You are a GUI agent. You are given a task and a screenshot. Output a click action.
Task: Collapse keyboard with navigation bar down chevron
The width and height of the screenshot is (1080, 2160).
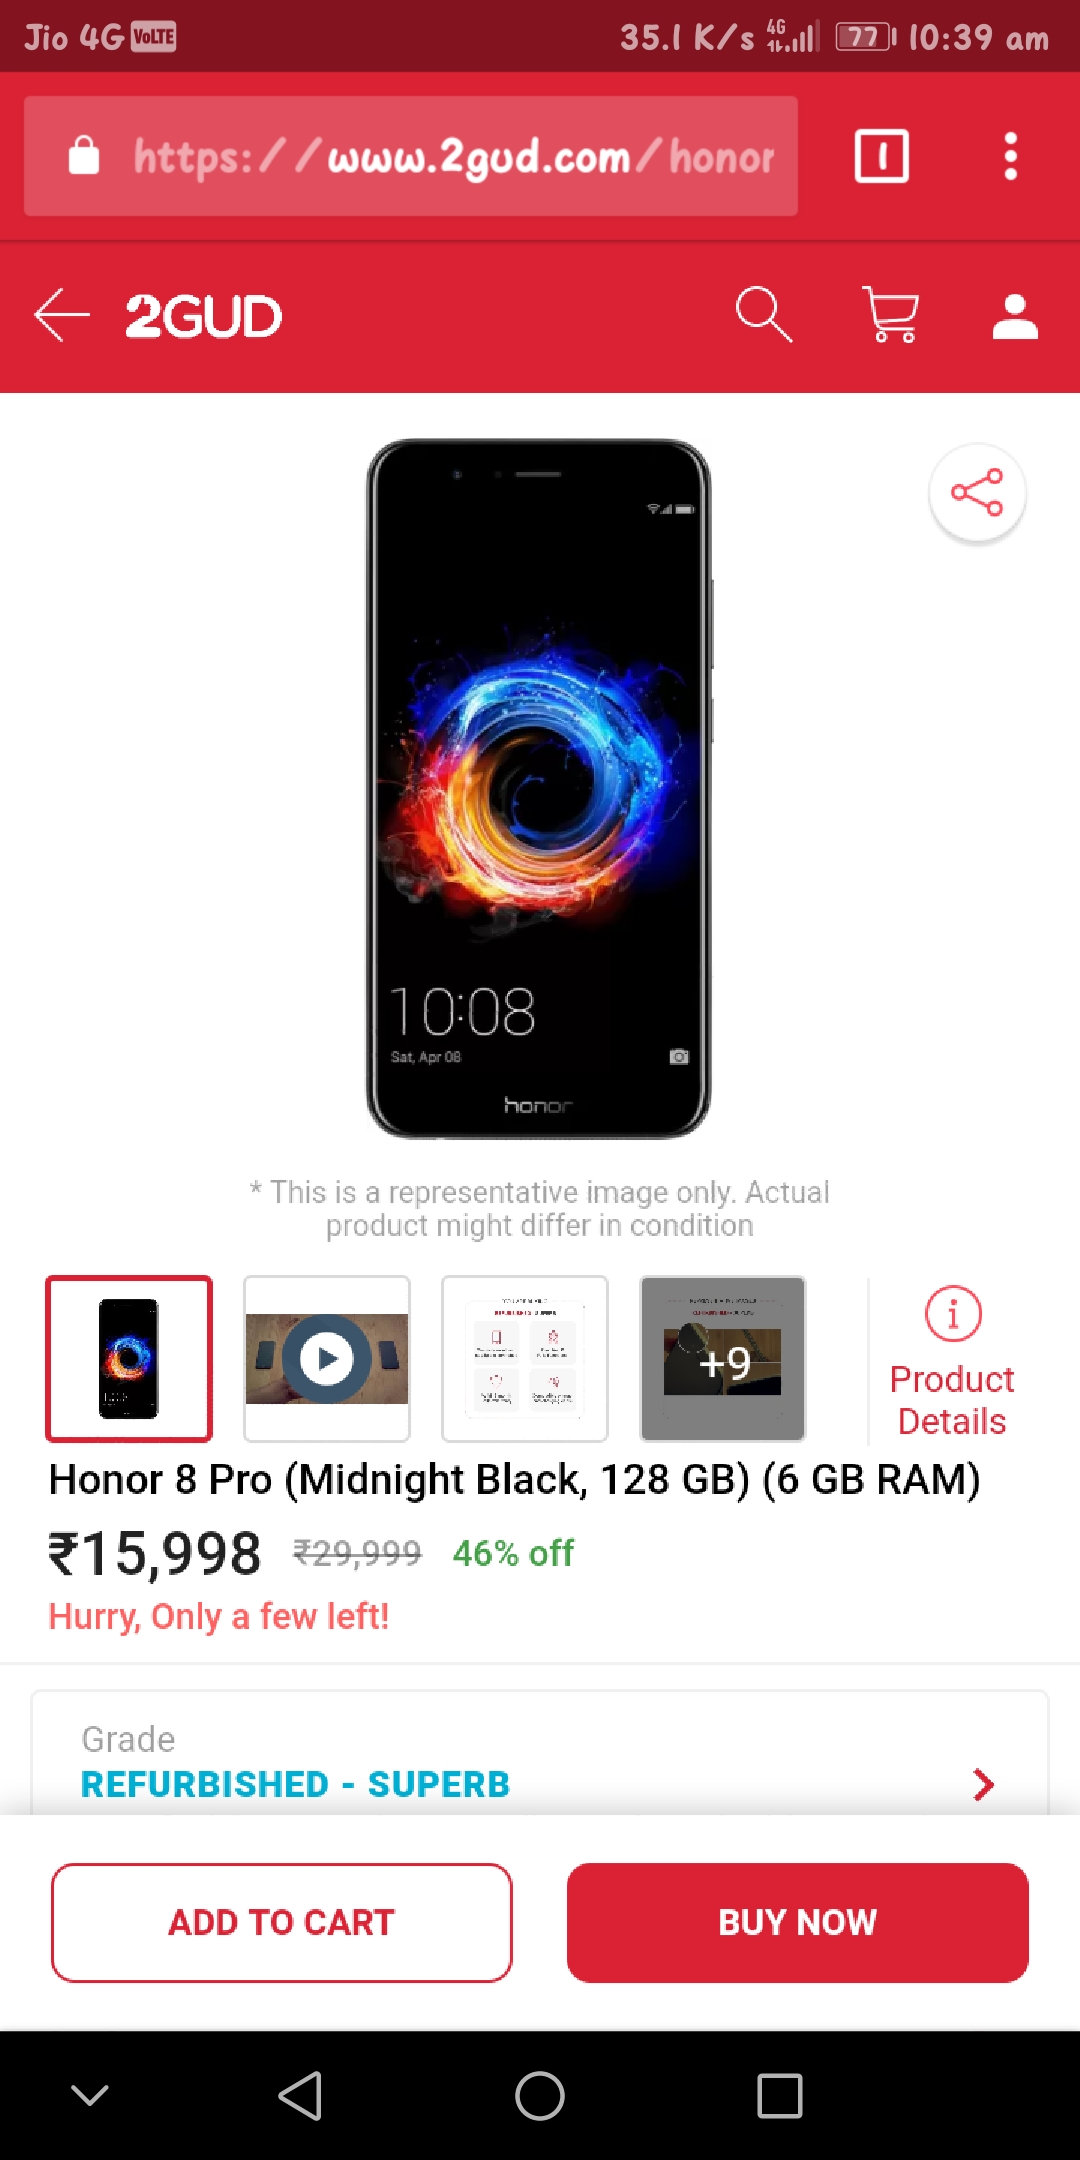click(x=90, y=2095)
